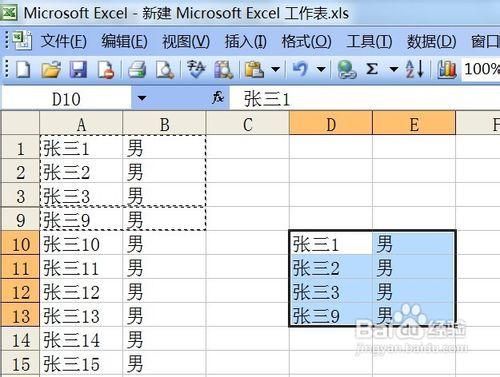This screenshot has width=500, height=377.
Task: Click the Select All corner box
Action: coord(20,123)
